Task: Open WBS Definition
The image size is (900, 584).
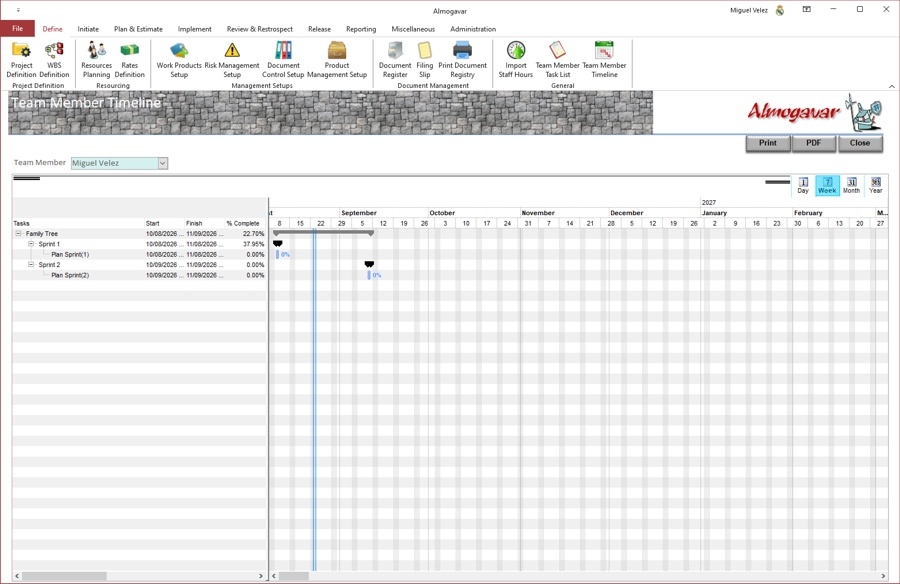Action: pyautogui.click(x=55, y=60)
